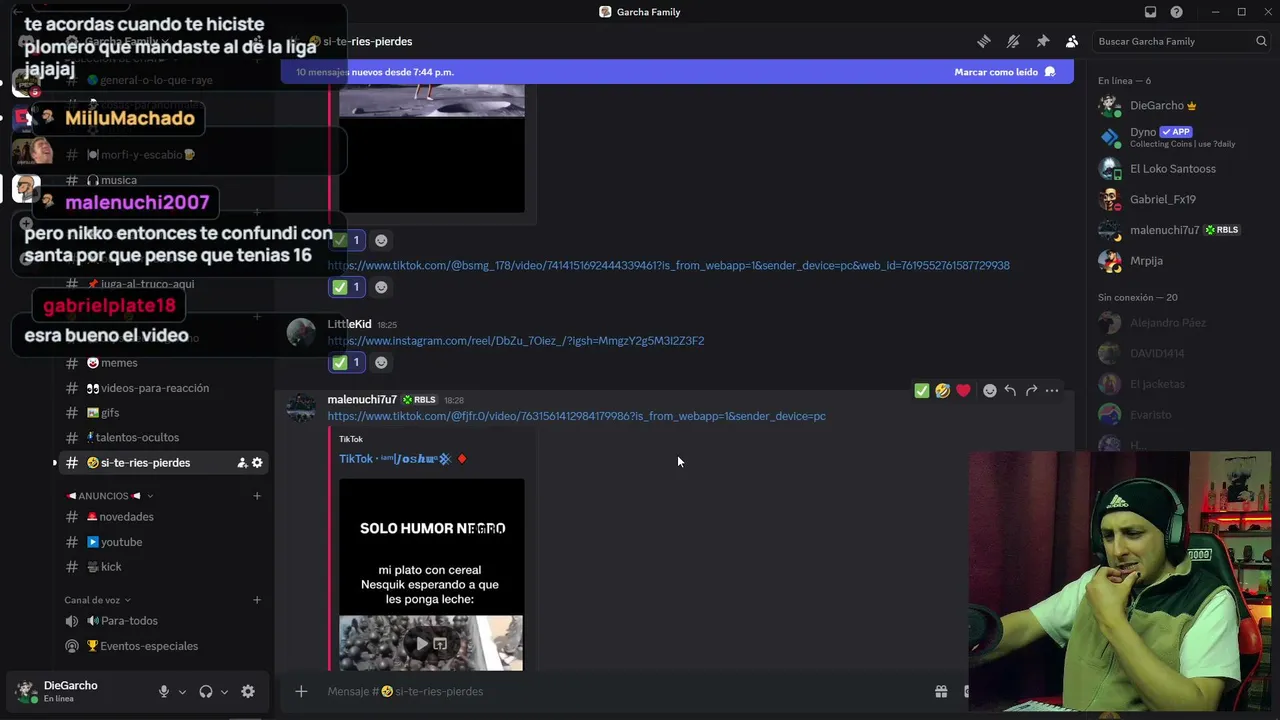React with the red heart quick reaction
Image resolution: width=1280 pixels, height=720 pixels.
pyautogui.click(x=963, y=391)
